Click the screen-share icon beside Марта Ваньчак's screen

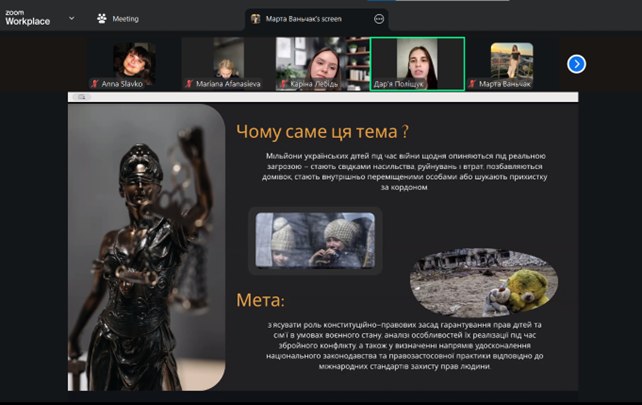point(256,18)
